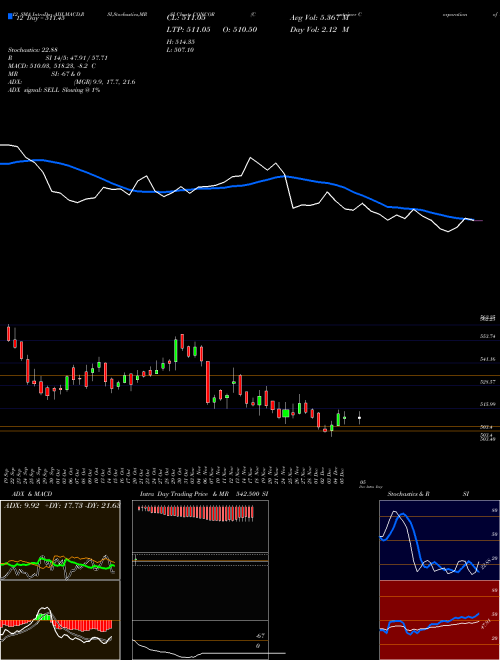500x660 pixels.
Task: Click the 'Day Vol: 2.12 M' label
Action: tap(319, 29)
